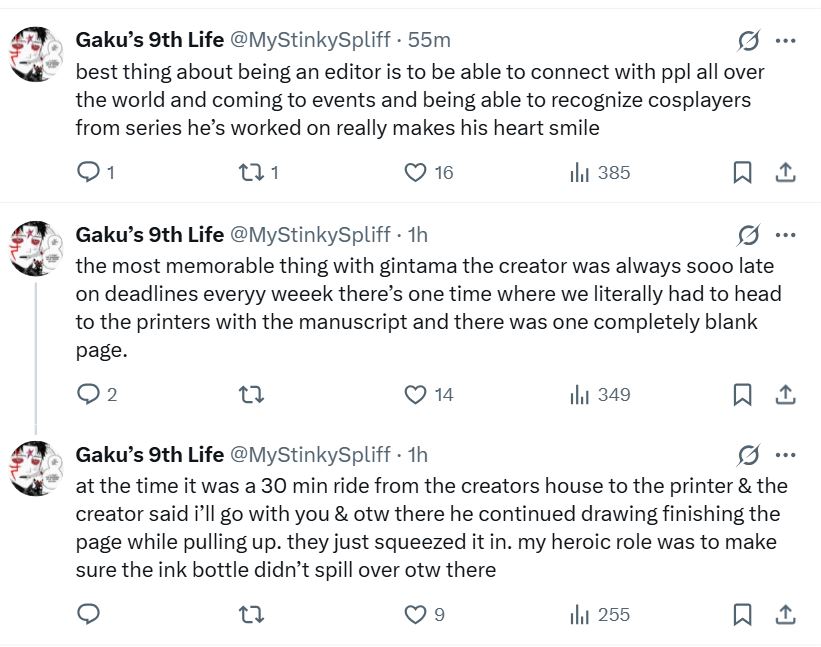The image size is (821, 647).
Task: Reply to the ink bottle tweet
Action: tap(89, 615)
